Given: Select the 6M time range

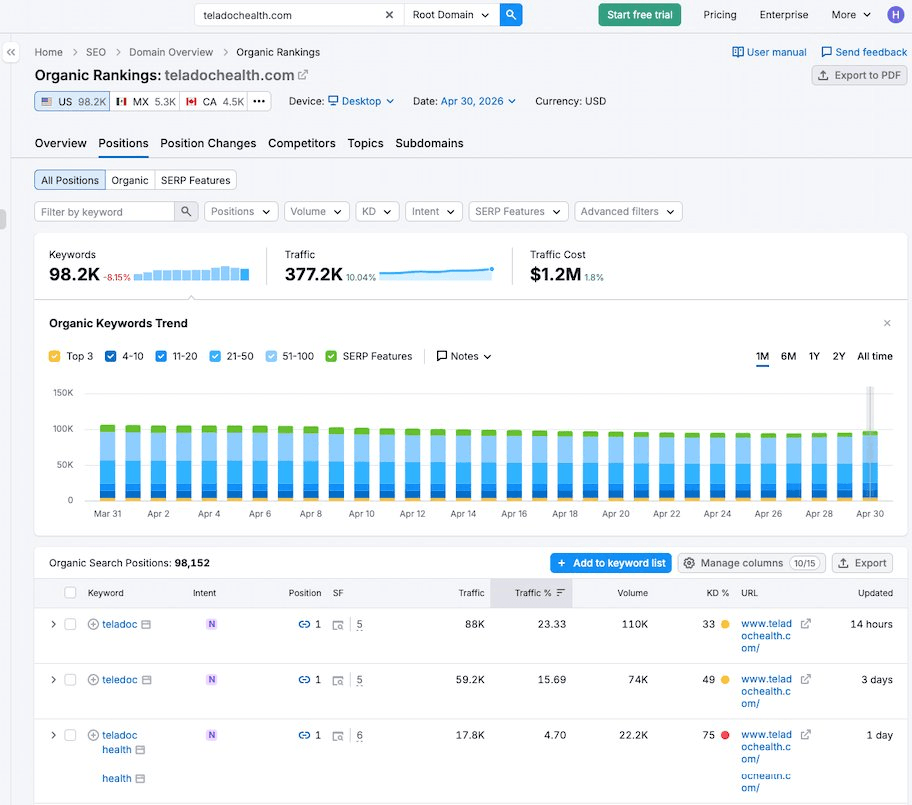Looking at the screenshot, I should [x=788, y=356].
